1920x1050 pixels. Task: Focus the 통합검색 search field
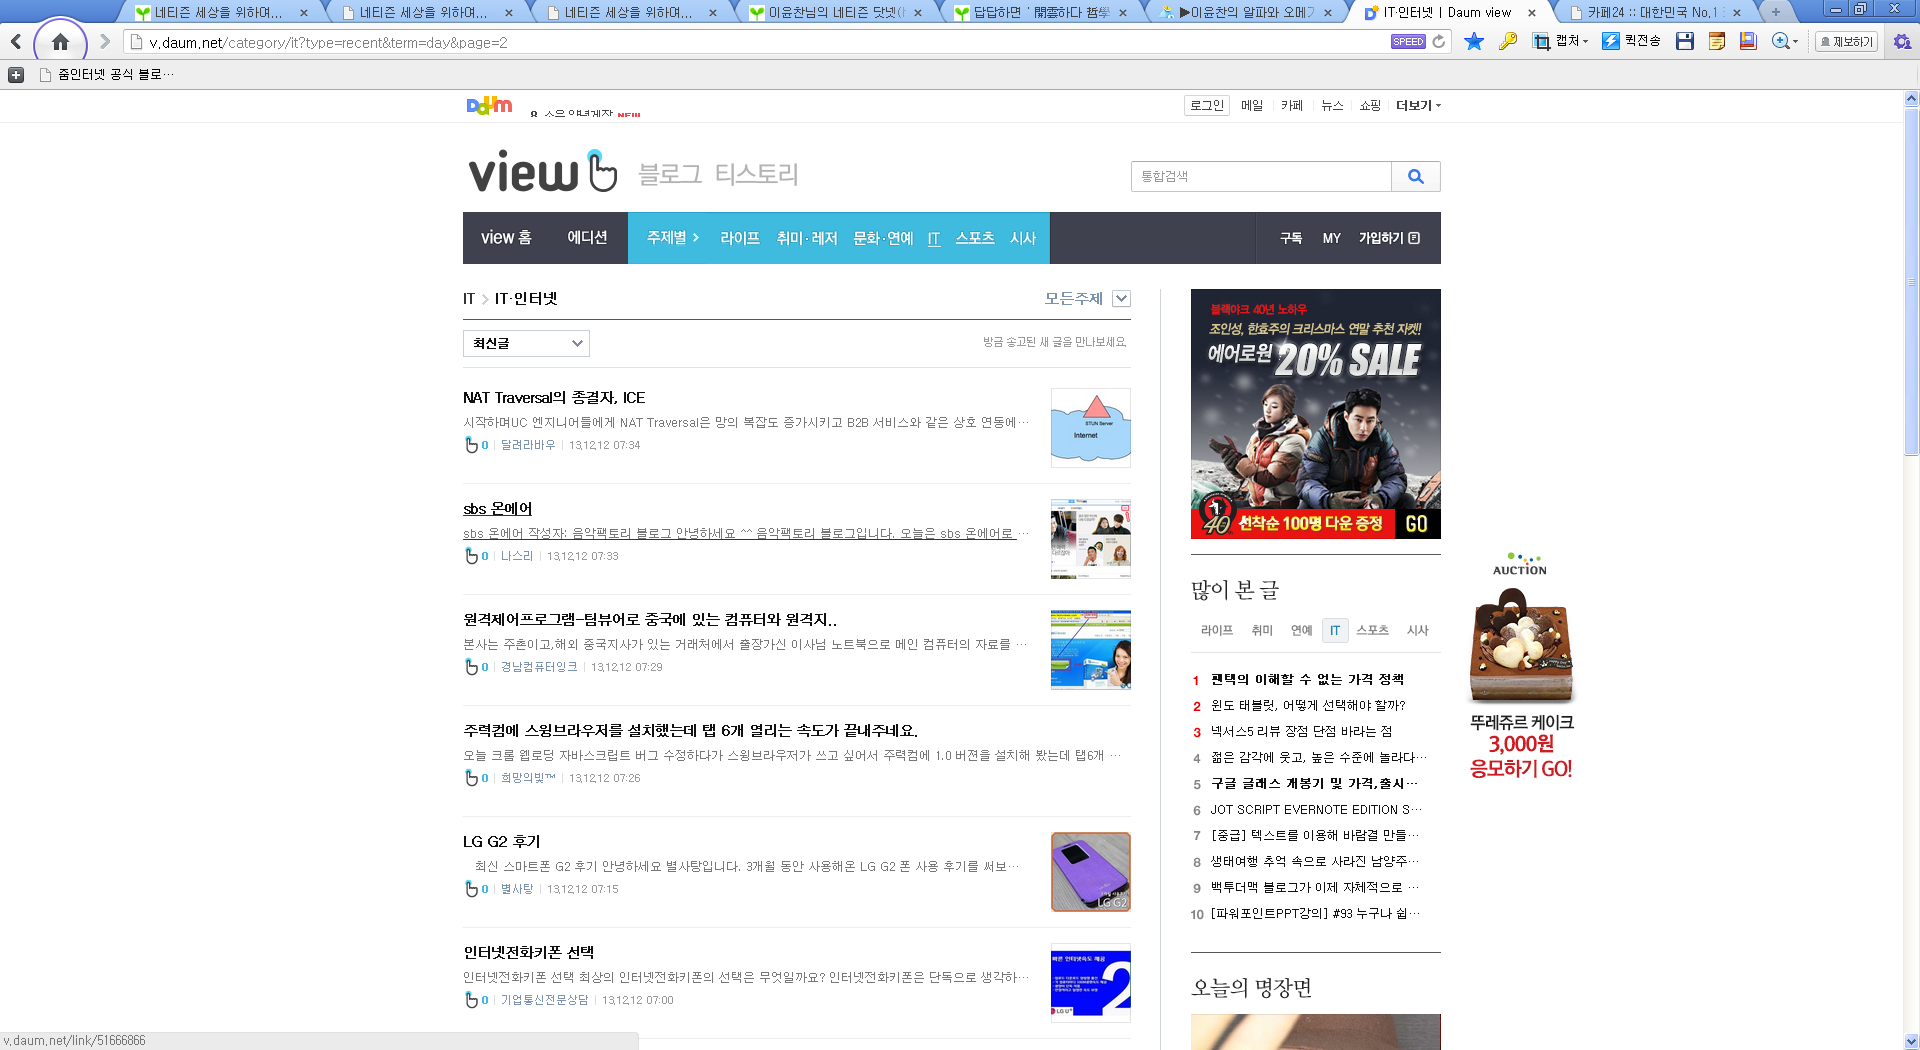(1261, 176)
